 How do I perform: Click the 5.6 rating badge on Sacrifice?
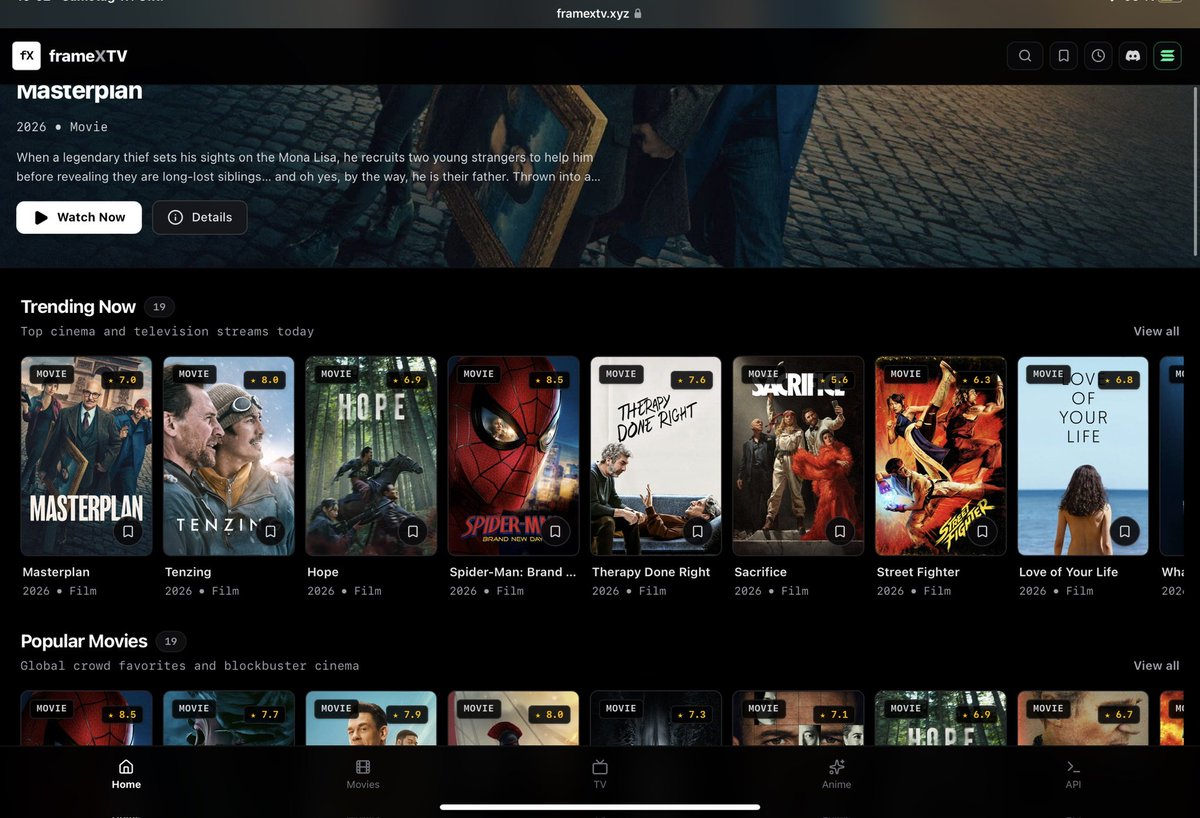pos(835,380)
